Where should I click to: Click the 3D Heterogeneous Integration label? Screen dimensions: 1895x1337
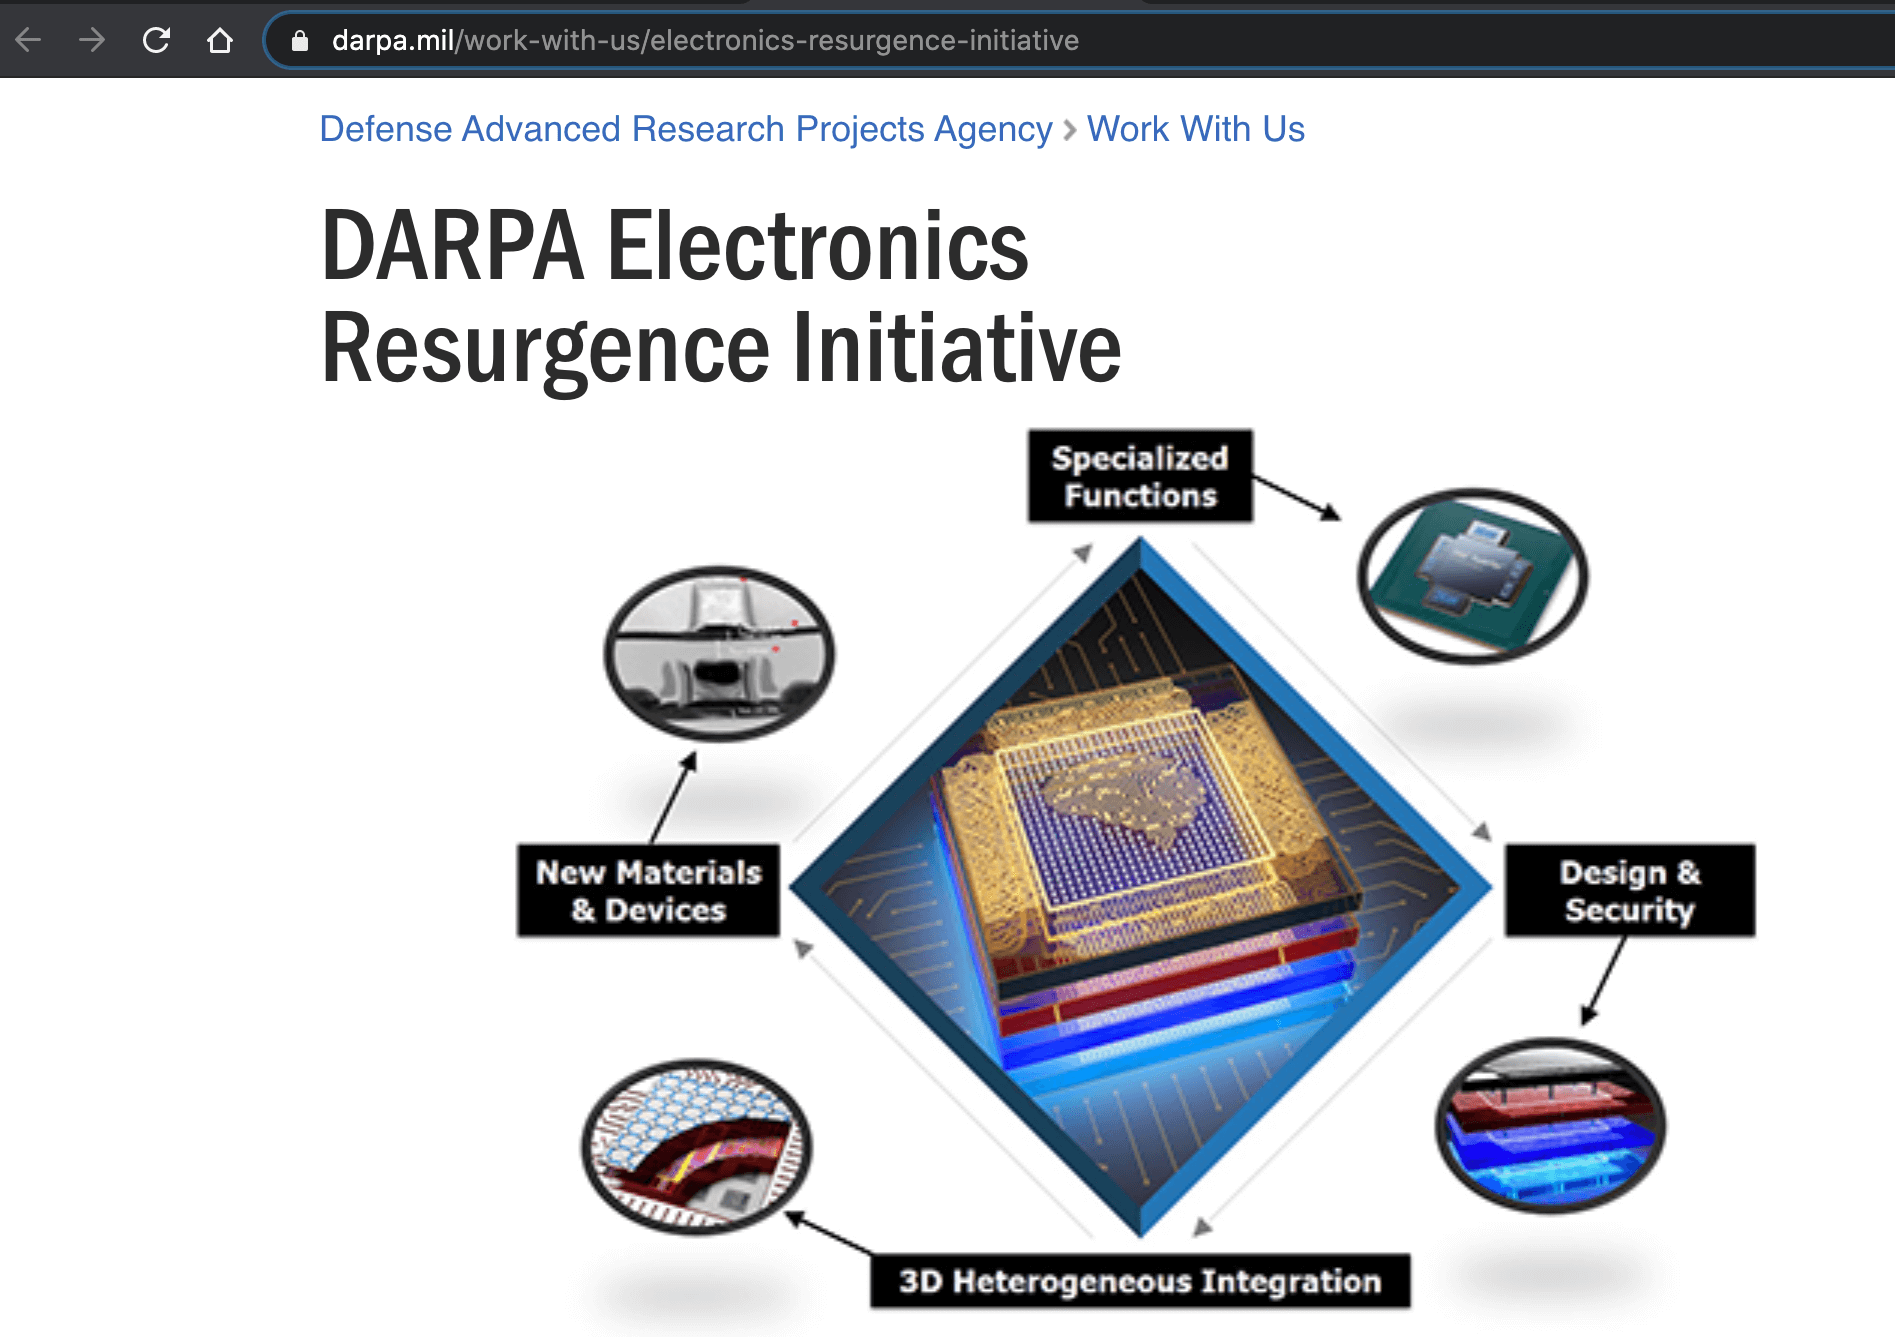1140,1280
